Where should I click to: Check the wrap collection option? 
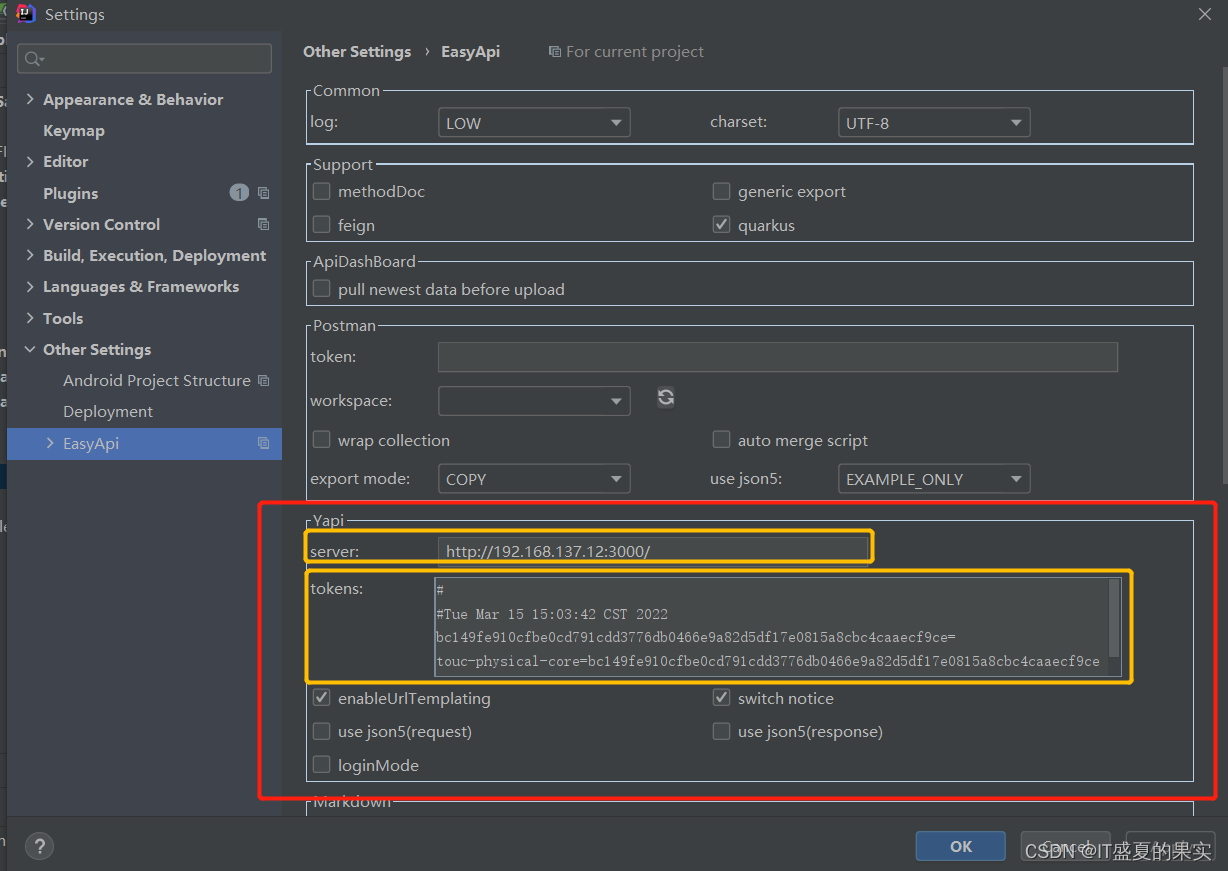(x=322, y=440)
